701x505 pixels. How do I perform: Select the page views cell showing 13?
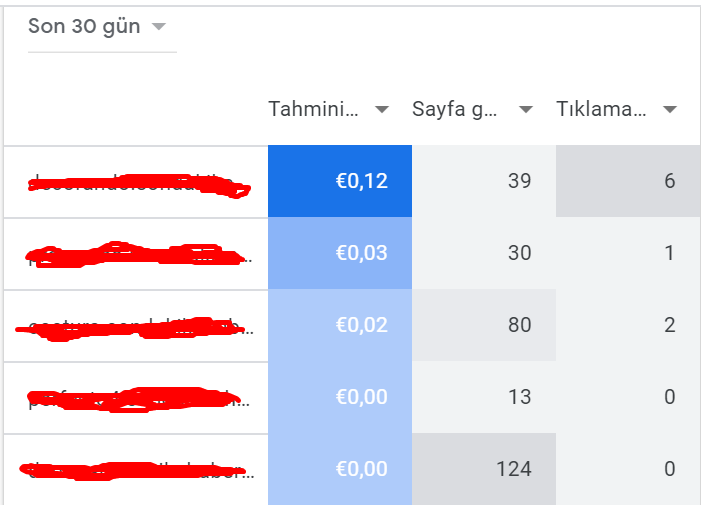tap(484, 397)
